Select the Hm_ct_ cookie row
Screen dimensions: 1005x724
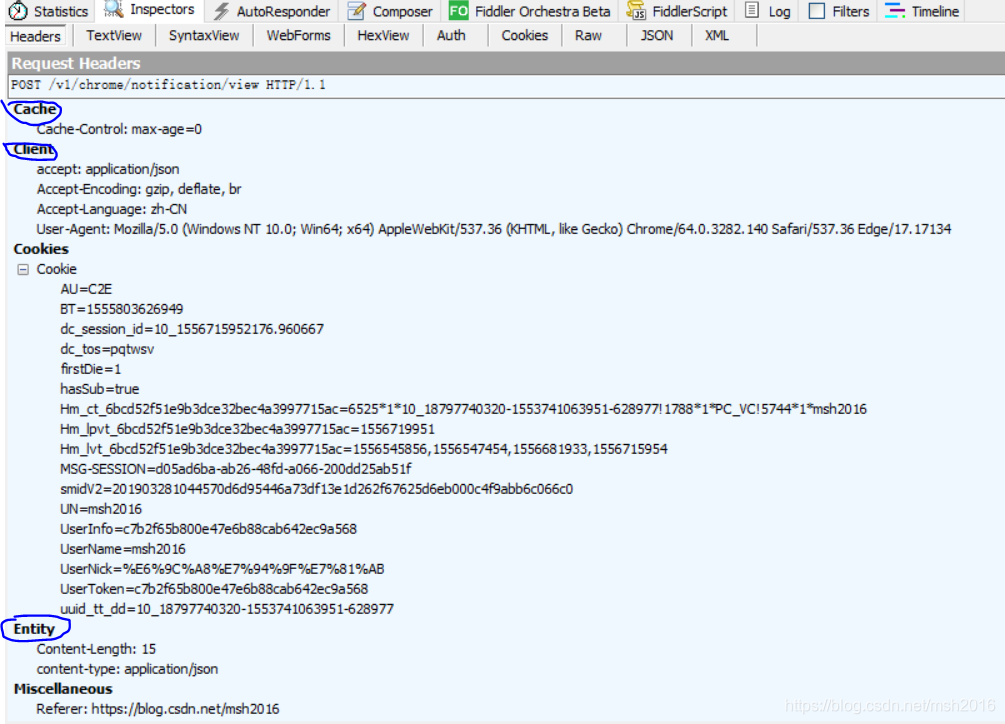coord(463,409)
